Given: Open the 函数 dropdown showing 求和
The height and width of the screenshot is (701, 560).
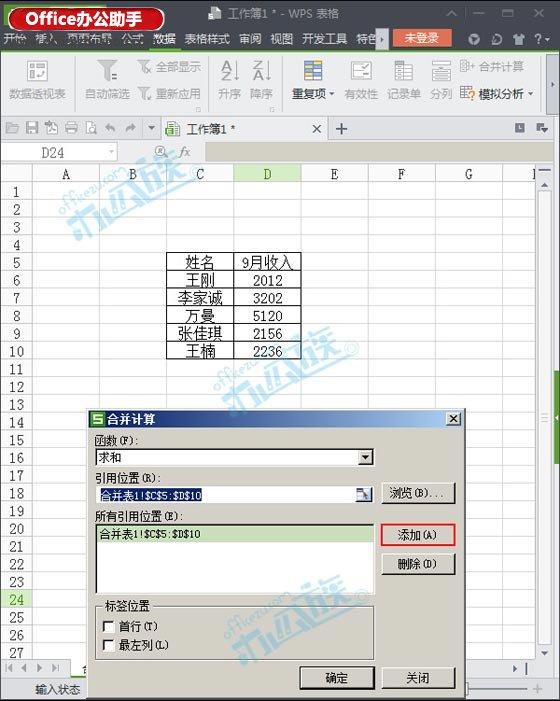Looking at the screenshot, I should [x=365, y=457].
